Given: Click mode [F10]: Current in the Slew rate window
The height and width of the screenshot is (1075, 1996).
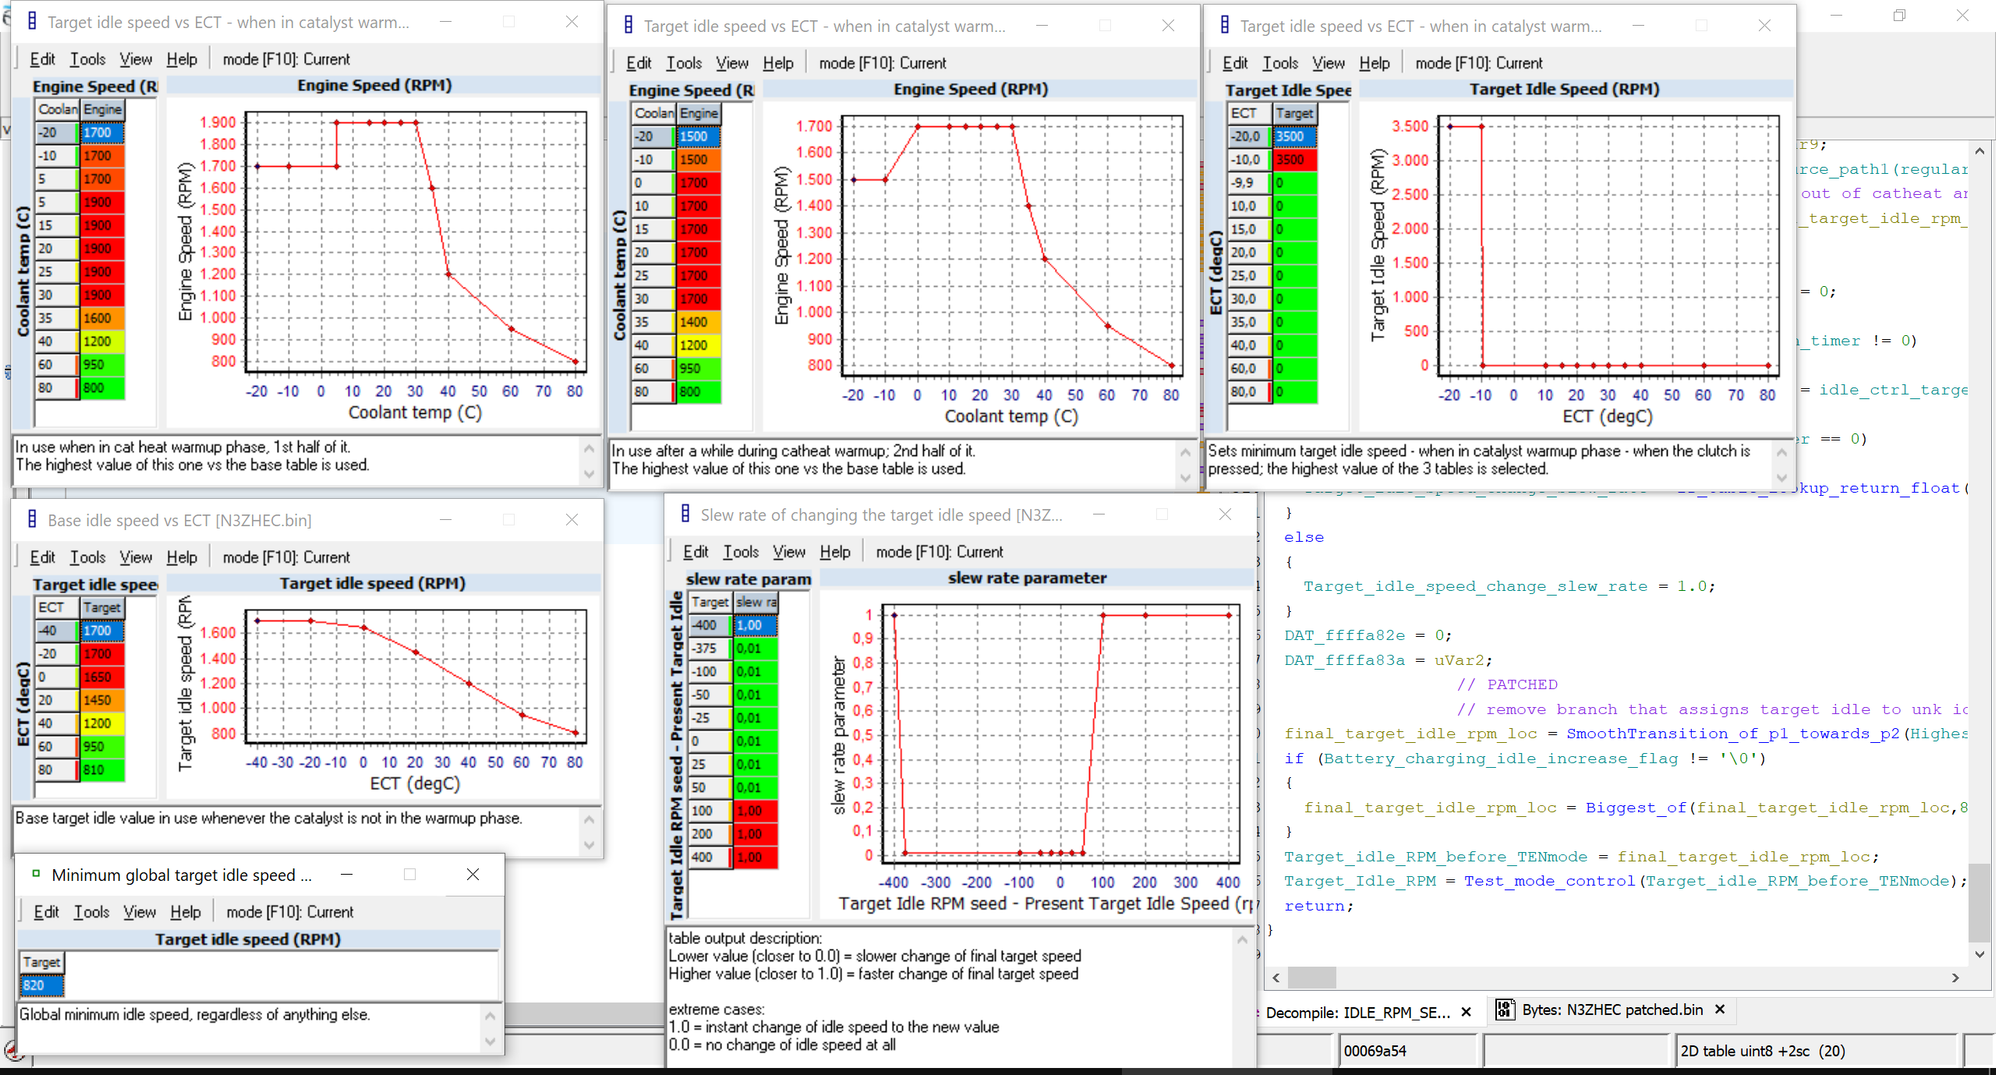Looking at the screenshot, I should click(x=939, y=552).
